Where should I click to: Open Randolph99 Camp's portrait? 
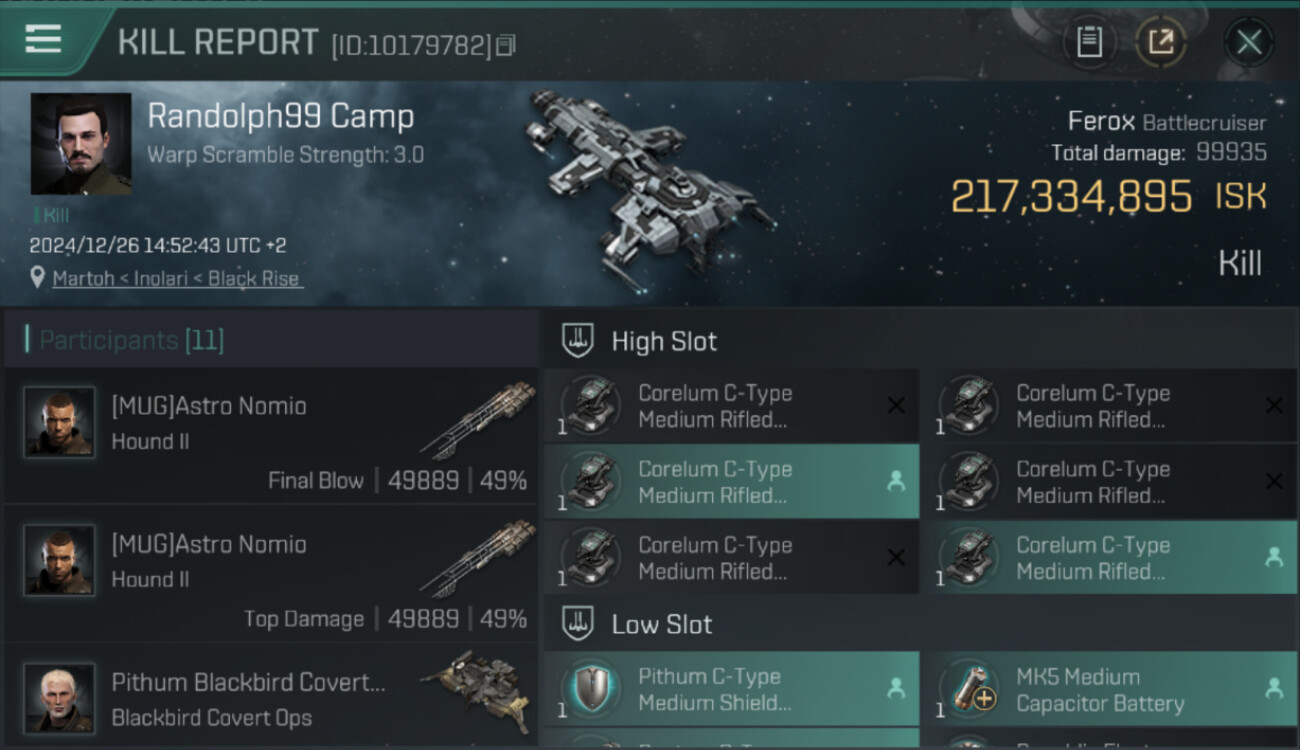pyautogui.click(x=81, y=144)
